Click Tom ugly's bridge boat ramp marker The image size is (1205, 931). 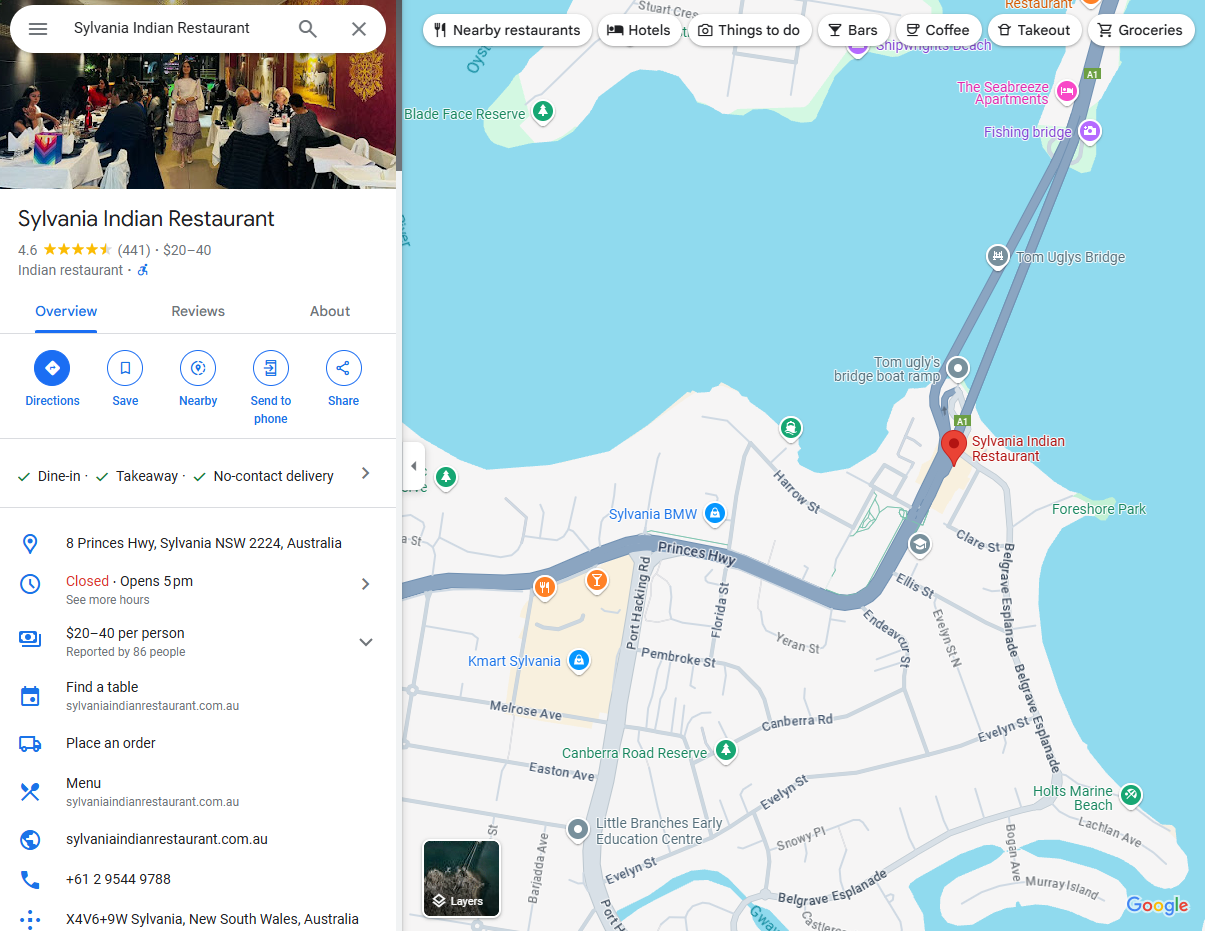click(x=958, y=368)
